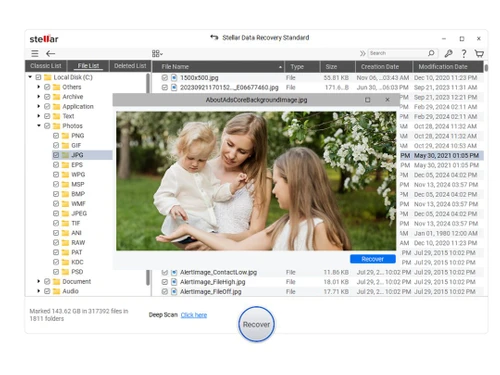Toggle the JPG folder checkbox
This screenshot has width=500, height=375.
(x=56, y=155)
